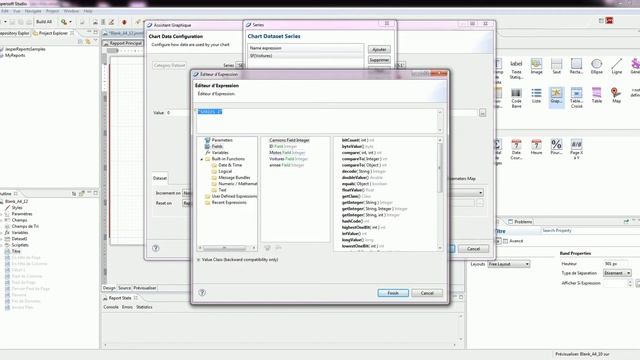Click the Build All toolbar button
The image size is (640, 360).
(x=44, y=22)
